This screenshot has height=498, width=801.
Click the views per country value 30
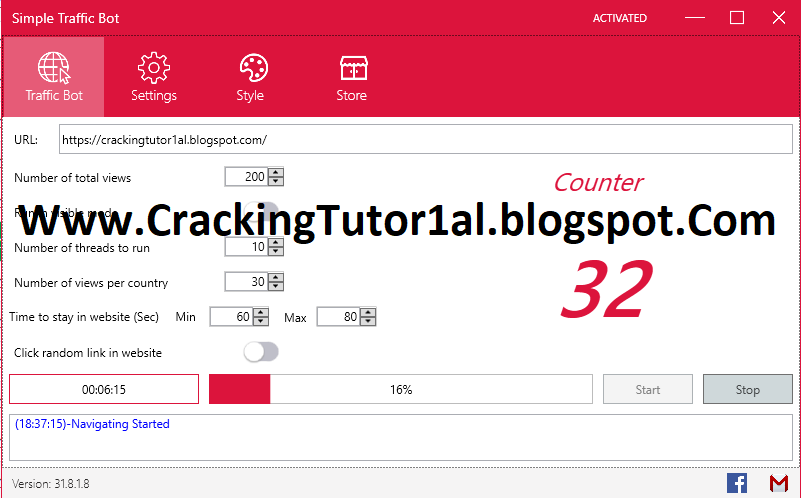246,282
